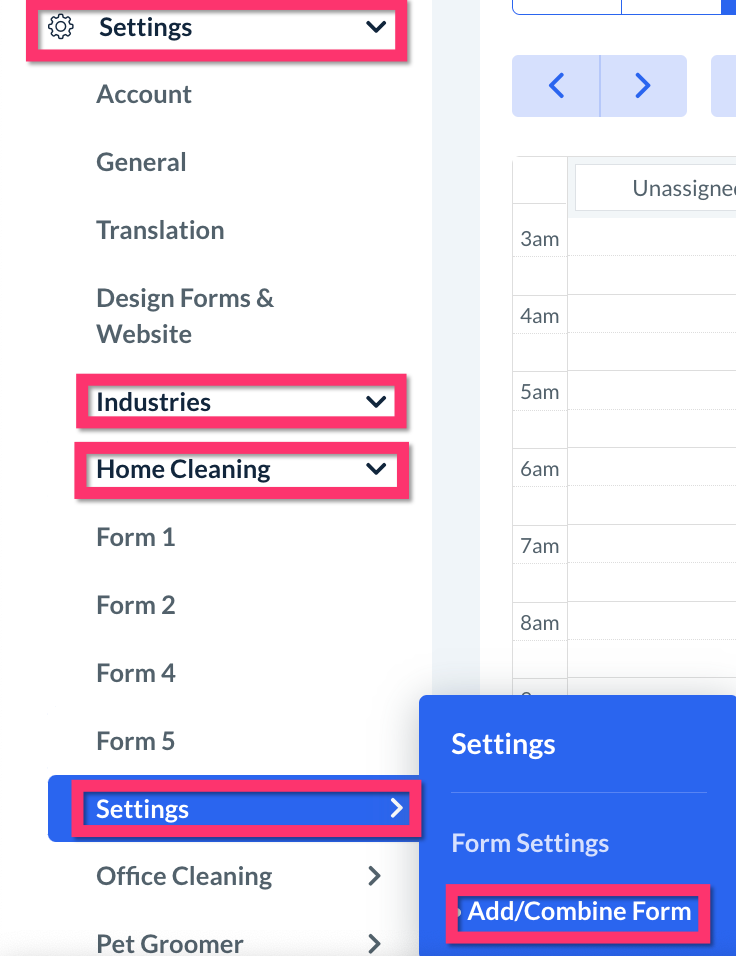Open the Translation settings page
736x956 pixels.
pyautogui.click(x=160, y=231)
